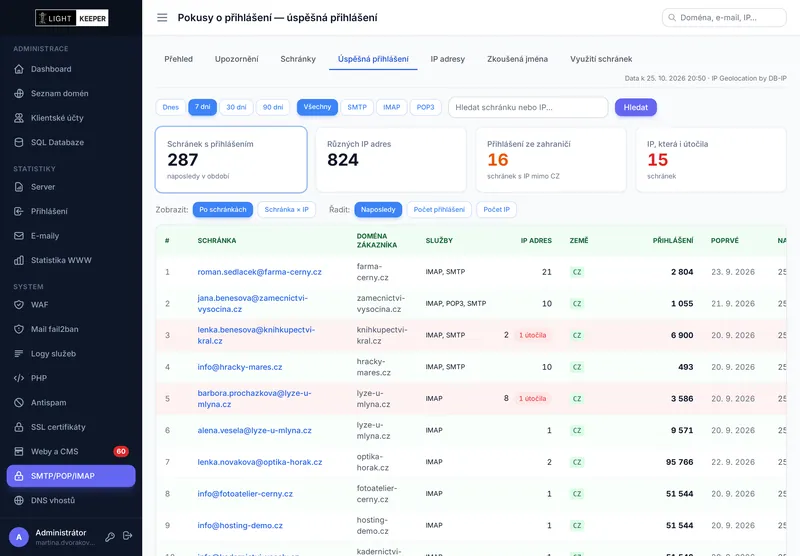This screenshot has height=556, width=800.
Task: Click the key icon next to Administrátor
Action: [110, 536]
